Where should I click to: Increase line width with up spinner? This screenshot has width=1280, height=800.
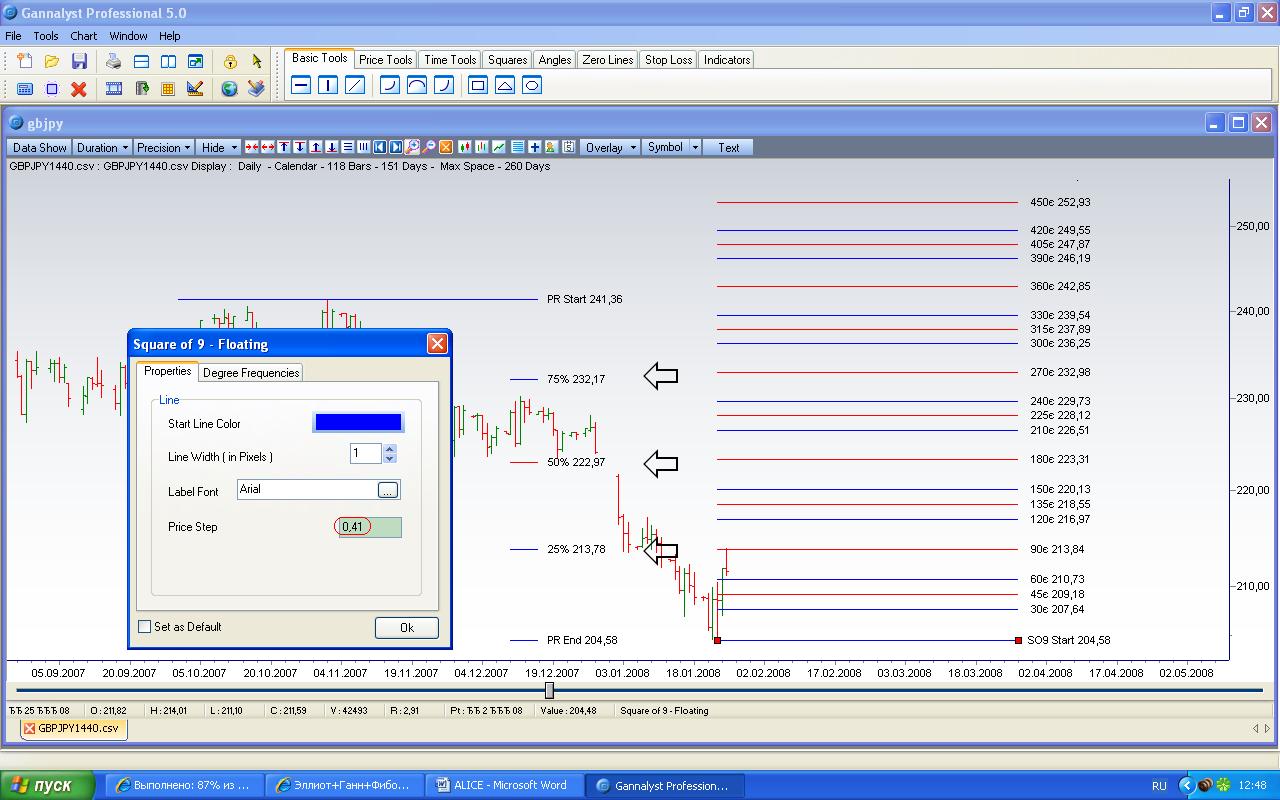(x=389, y=449)
